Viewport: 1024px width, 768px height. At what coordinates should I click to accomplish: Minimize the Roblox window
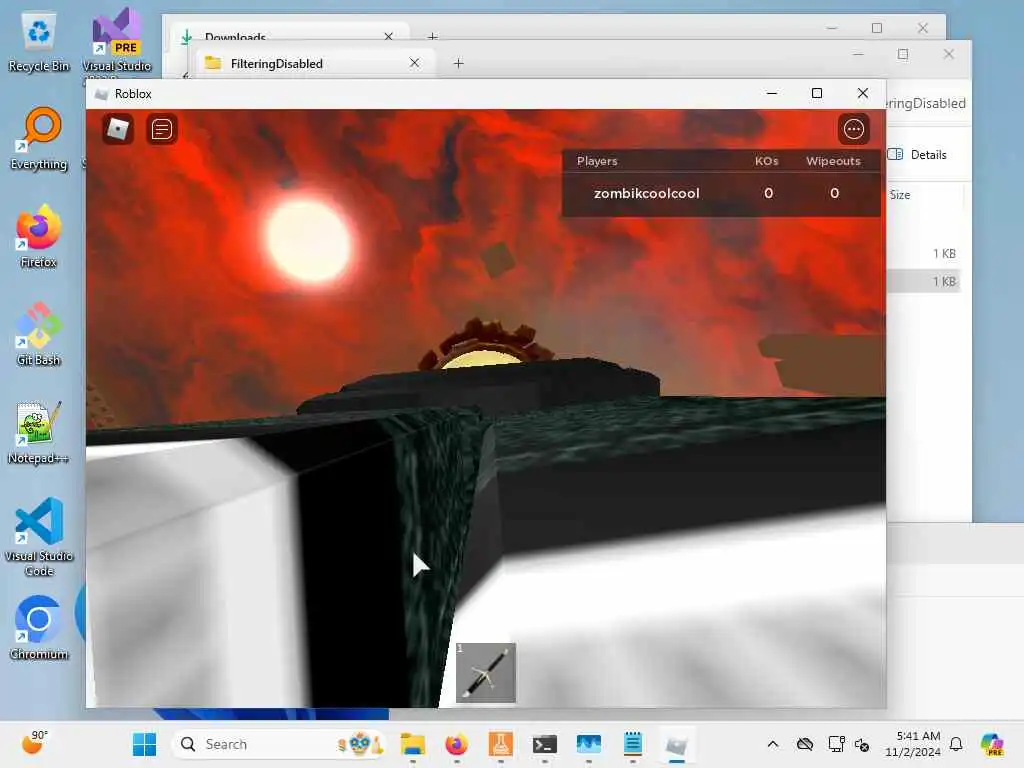[x=772, y=93]
